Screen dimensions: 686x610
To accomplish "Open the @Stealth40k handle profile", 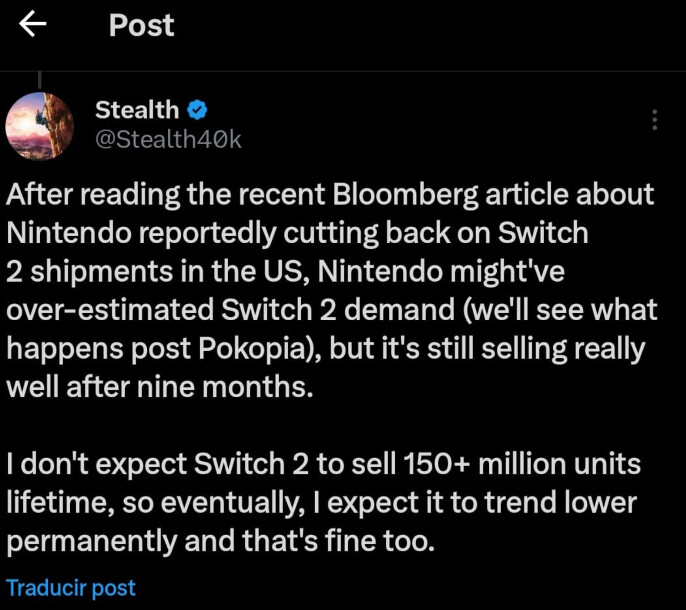I will click(168, 140).
